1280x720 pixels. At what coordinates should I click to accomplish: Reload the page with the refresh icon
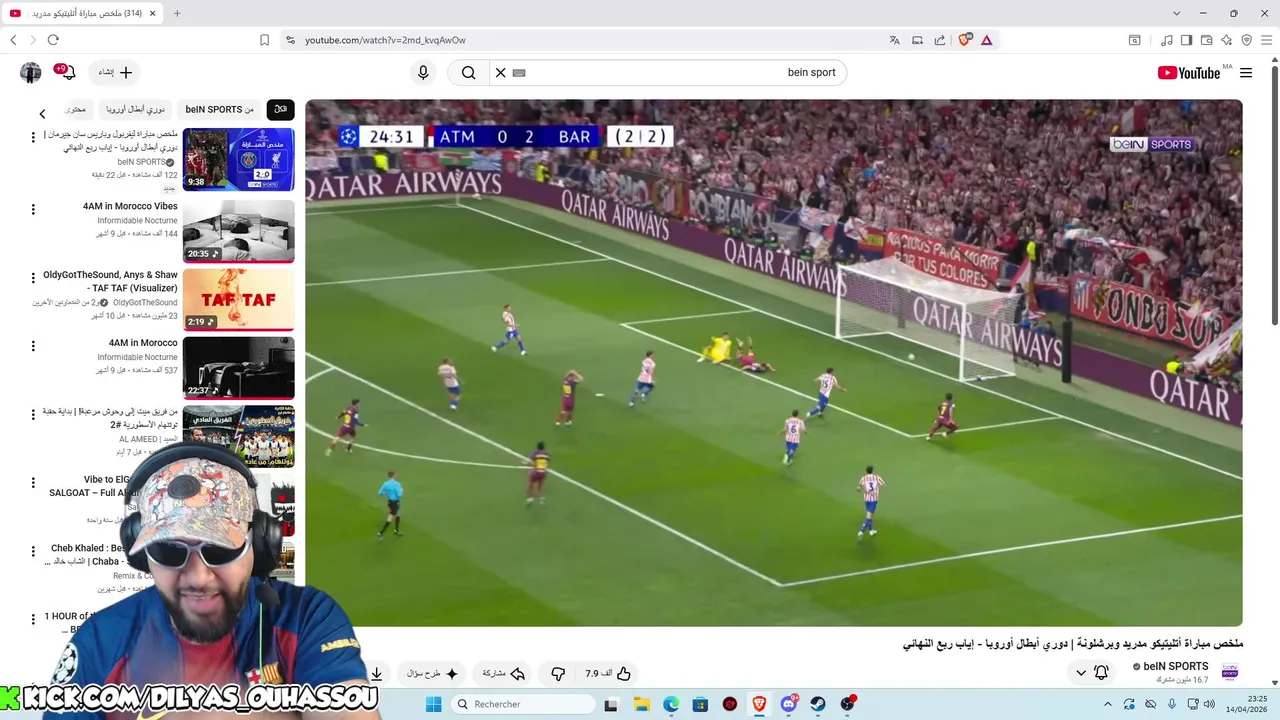tap(53, 40)
